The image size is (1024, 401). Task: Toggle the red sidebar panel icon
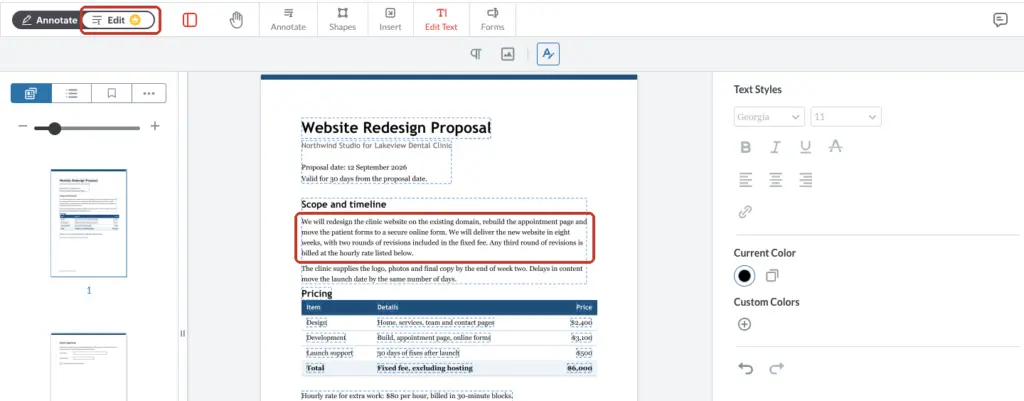(x=190, y=20)
